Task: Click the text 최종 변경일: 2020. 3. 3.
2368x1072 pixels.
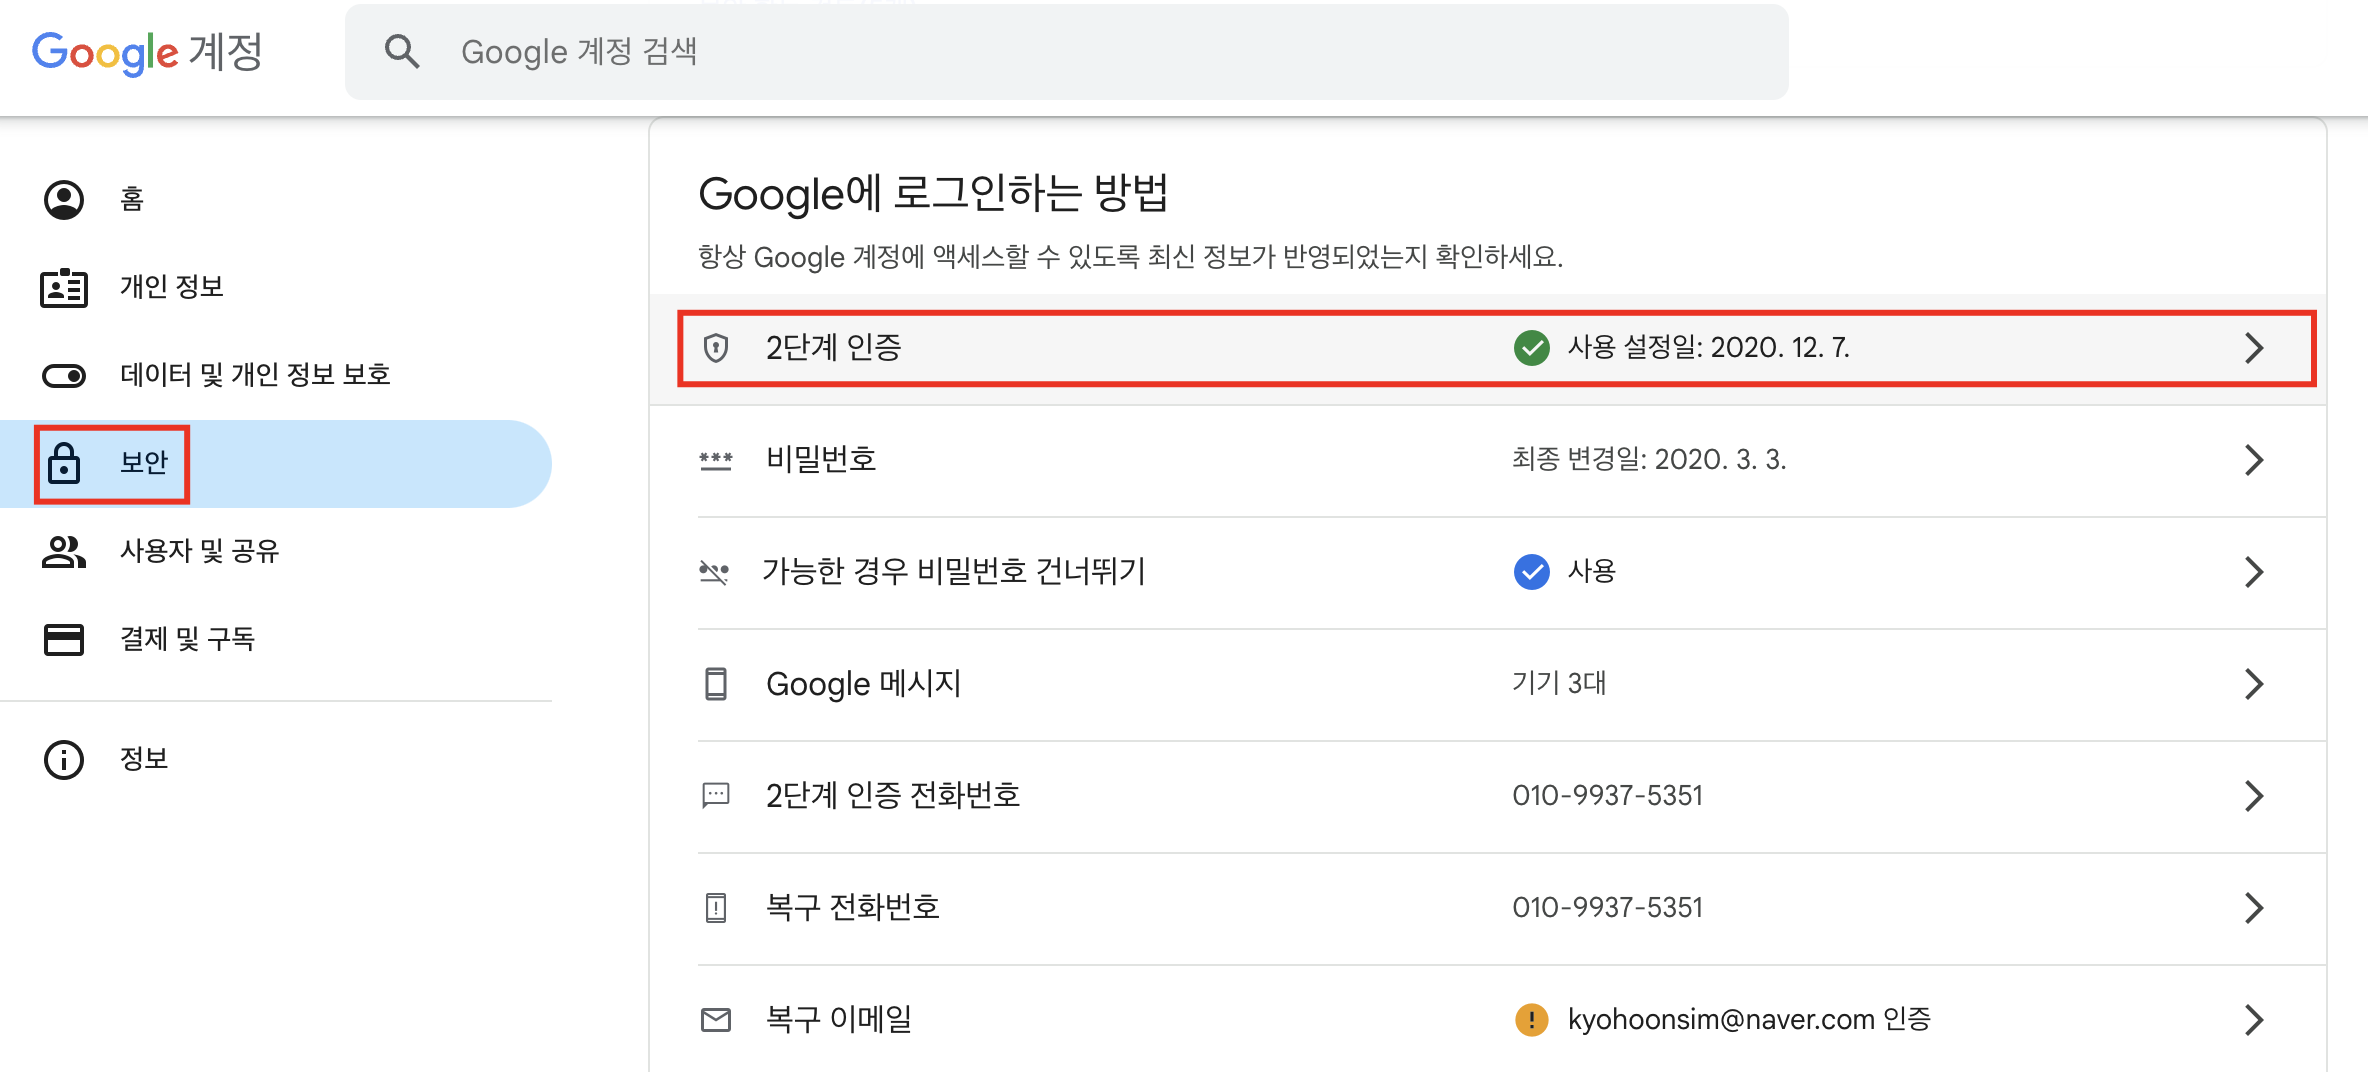Action: pyautogui.click(x=1649, y=460)
